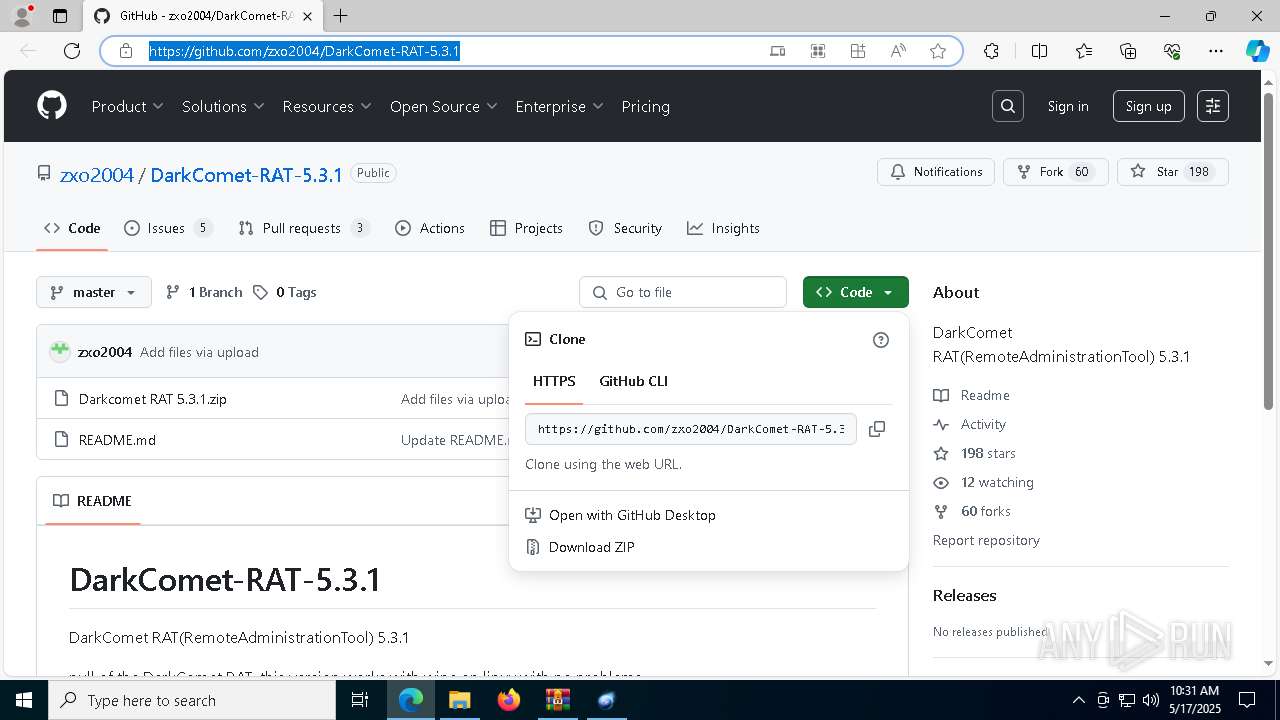Activate read aloud icon in address bar
This screenshot has width=1280, height=720.
tap(898, 51)
